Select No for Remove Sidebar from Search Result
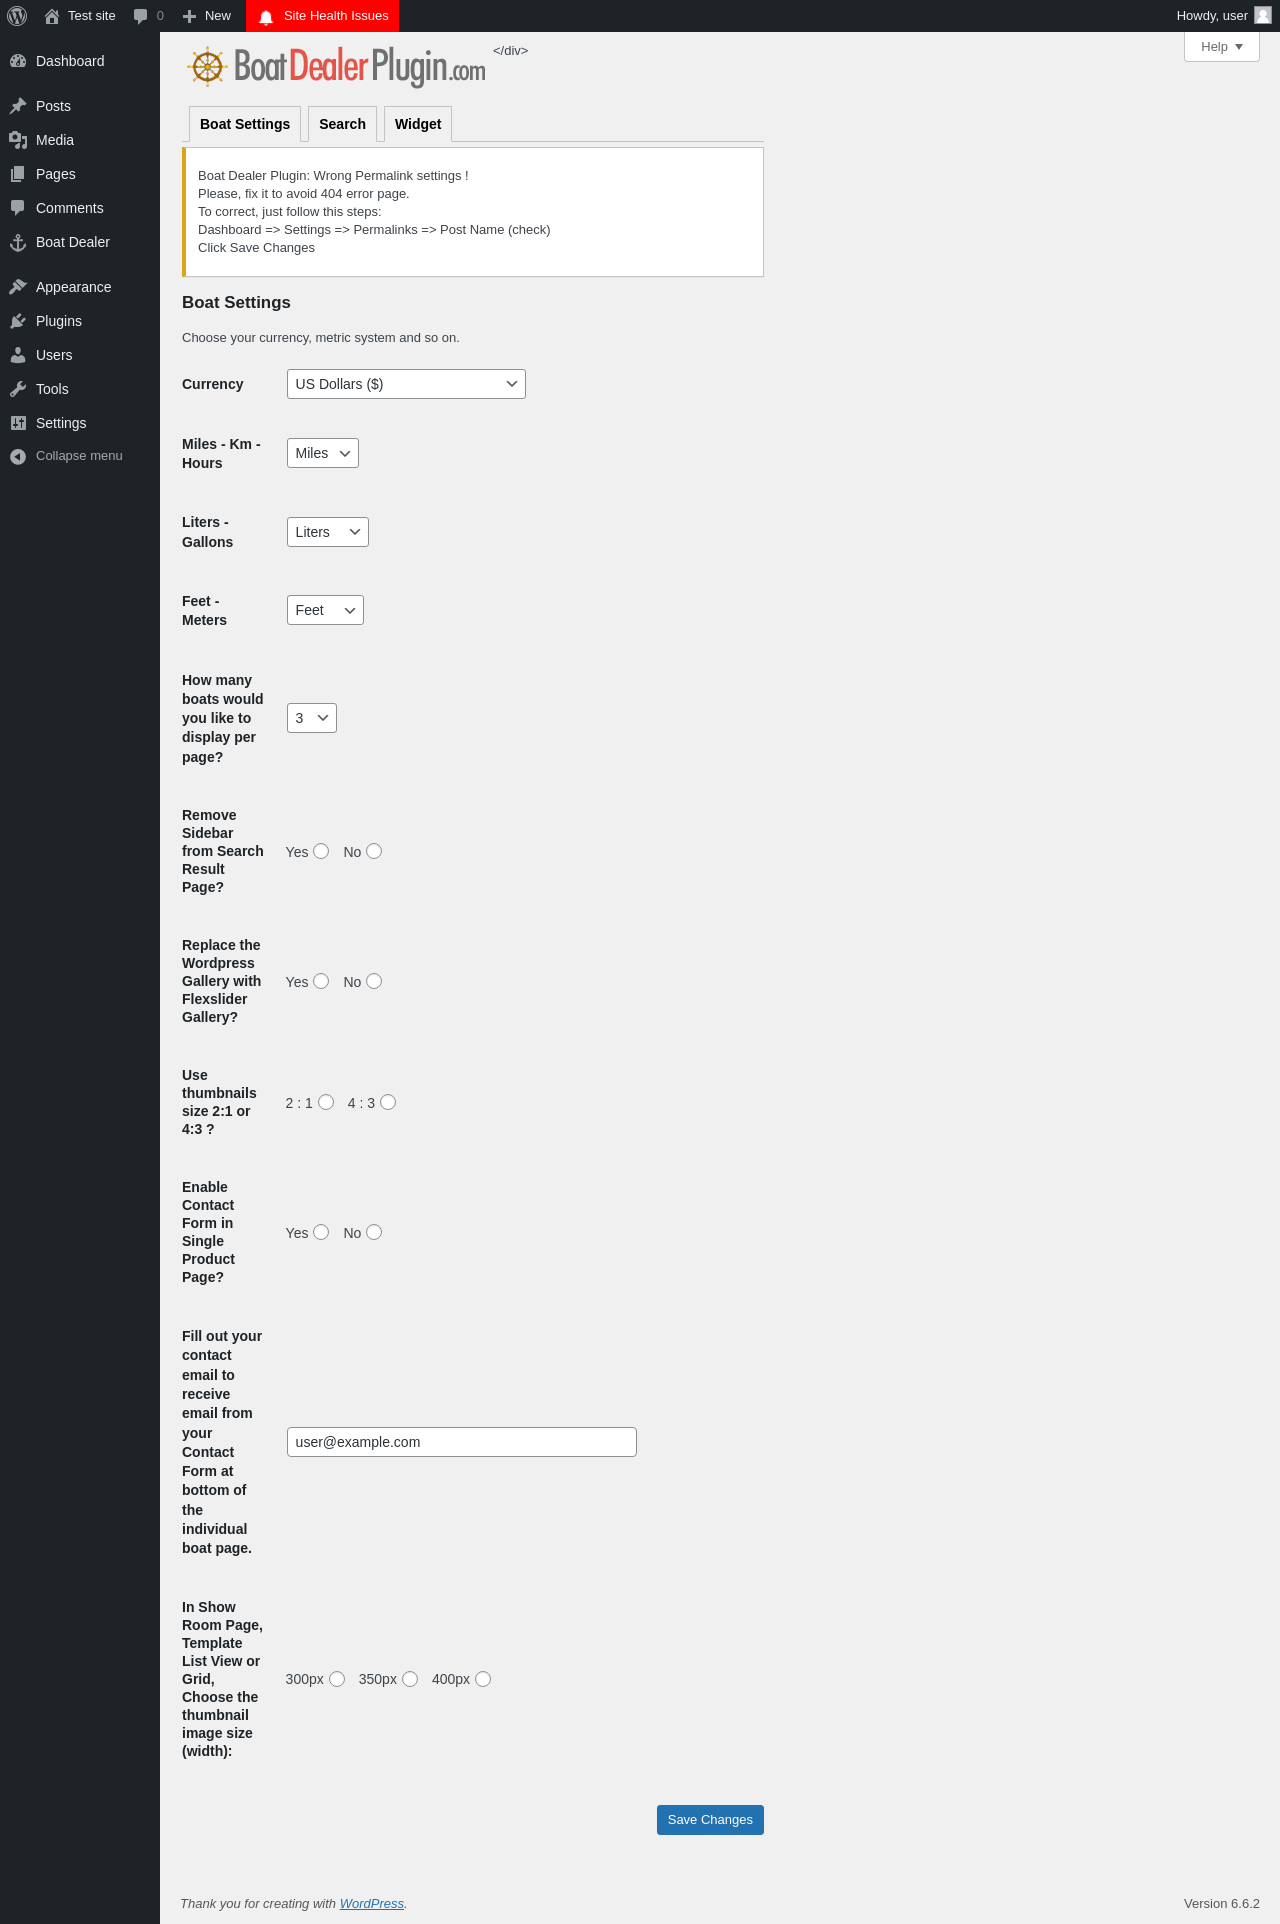 [x=374, y=851]
